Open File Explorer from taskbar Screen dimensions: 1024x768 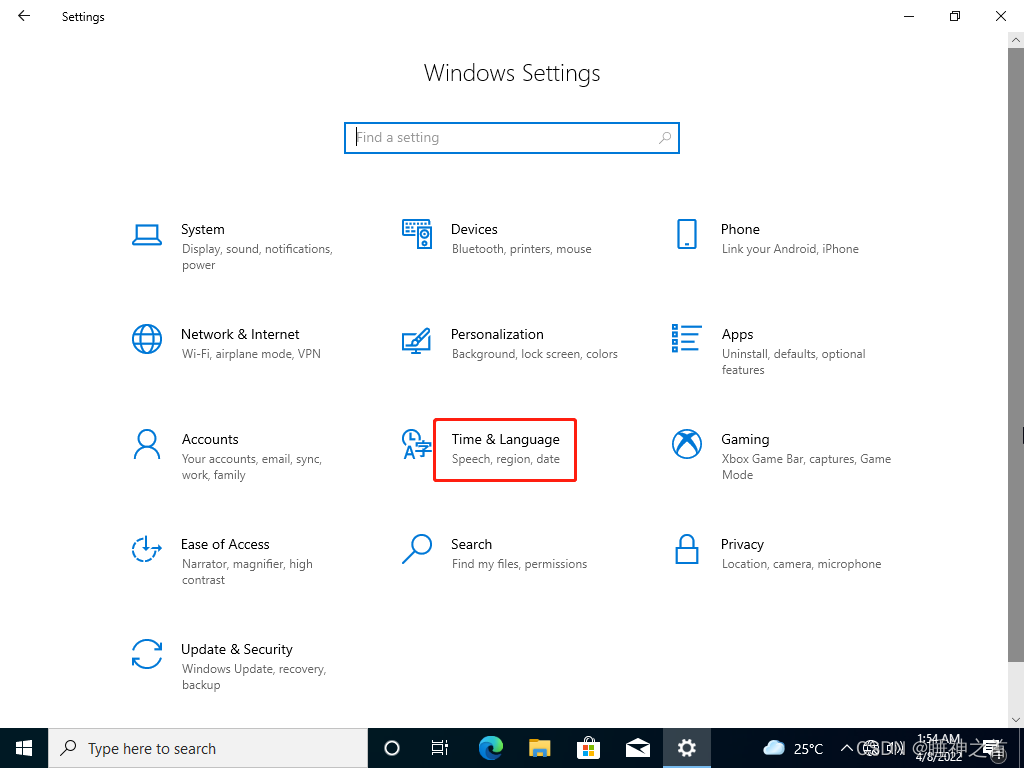[x=539, y=748]
